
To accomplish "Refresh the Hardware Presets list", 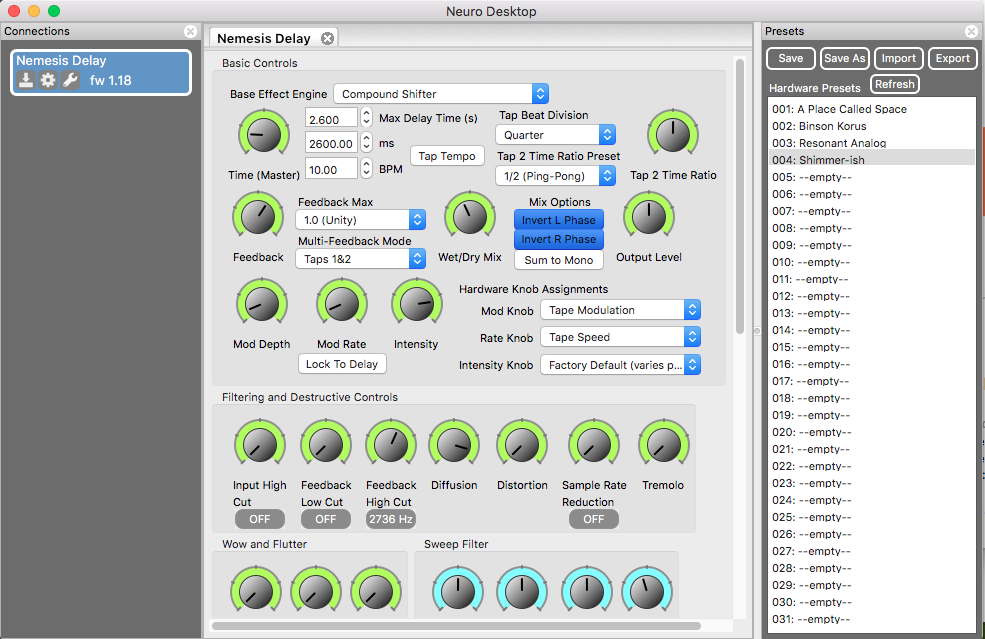I will [895, 84].
